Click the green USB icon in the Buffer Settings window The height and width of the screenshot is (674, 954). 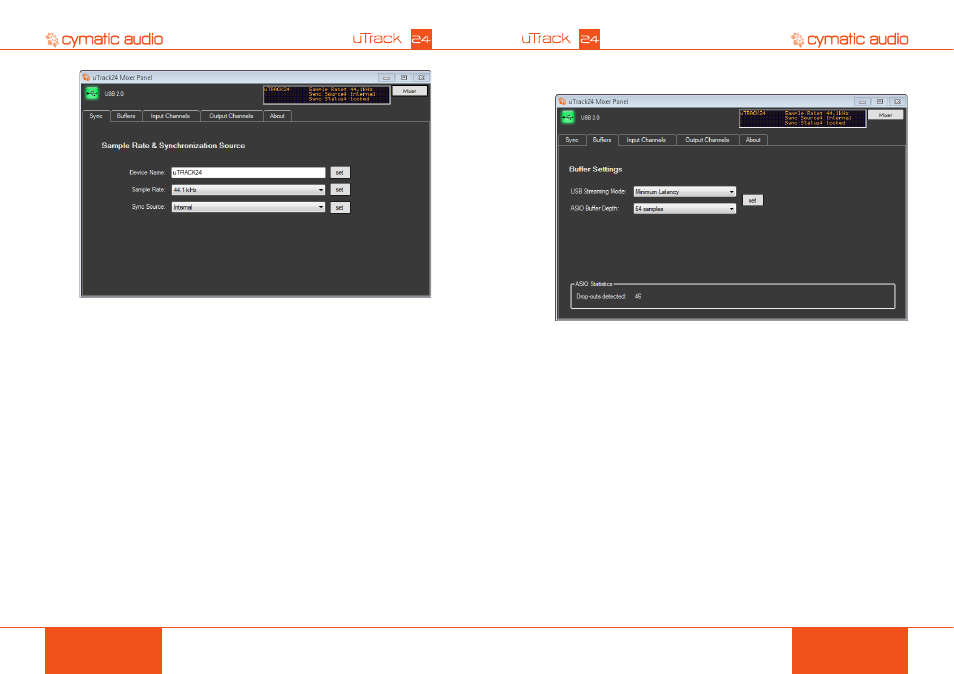[x=568, y=117]
